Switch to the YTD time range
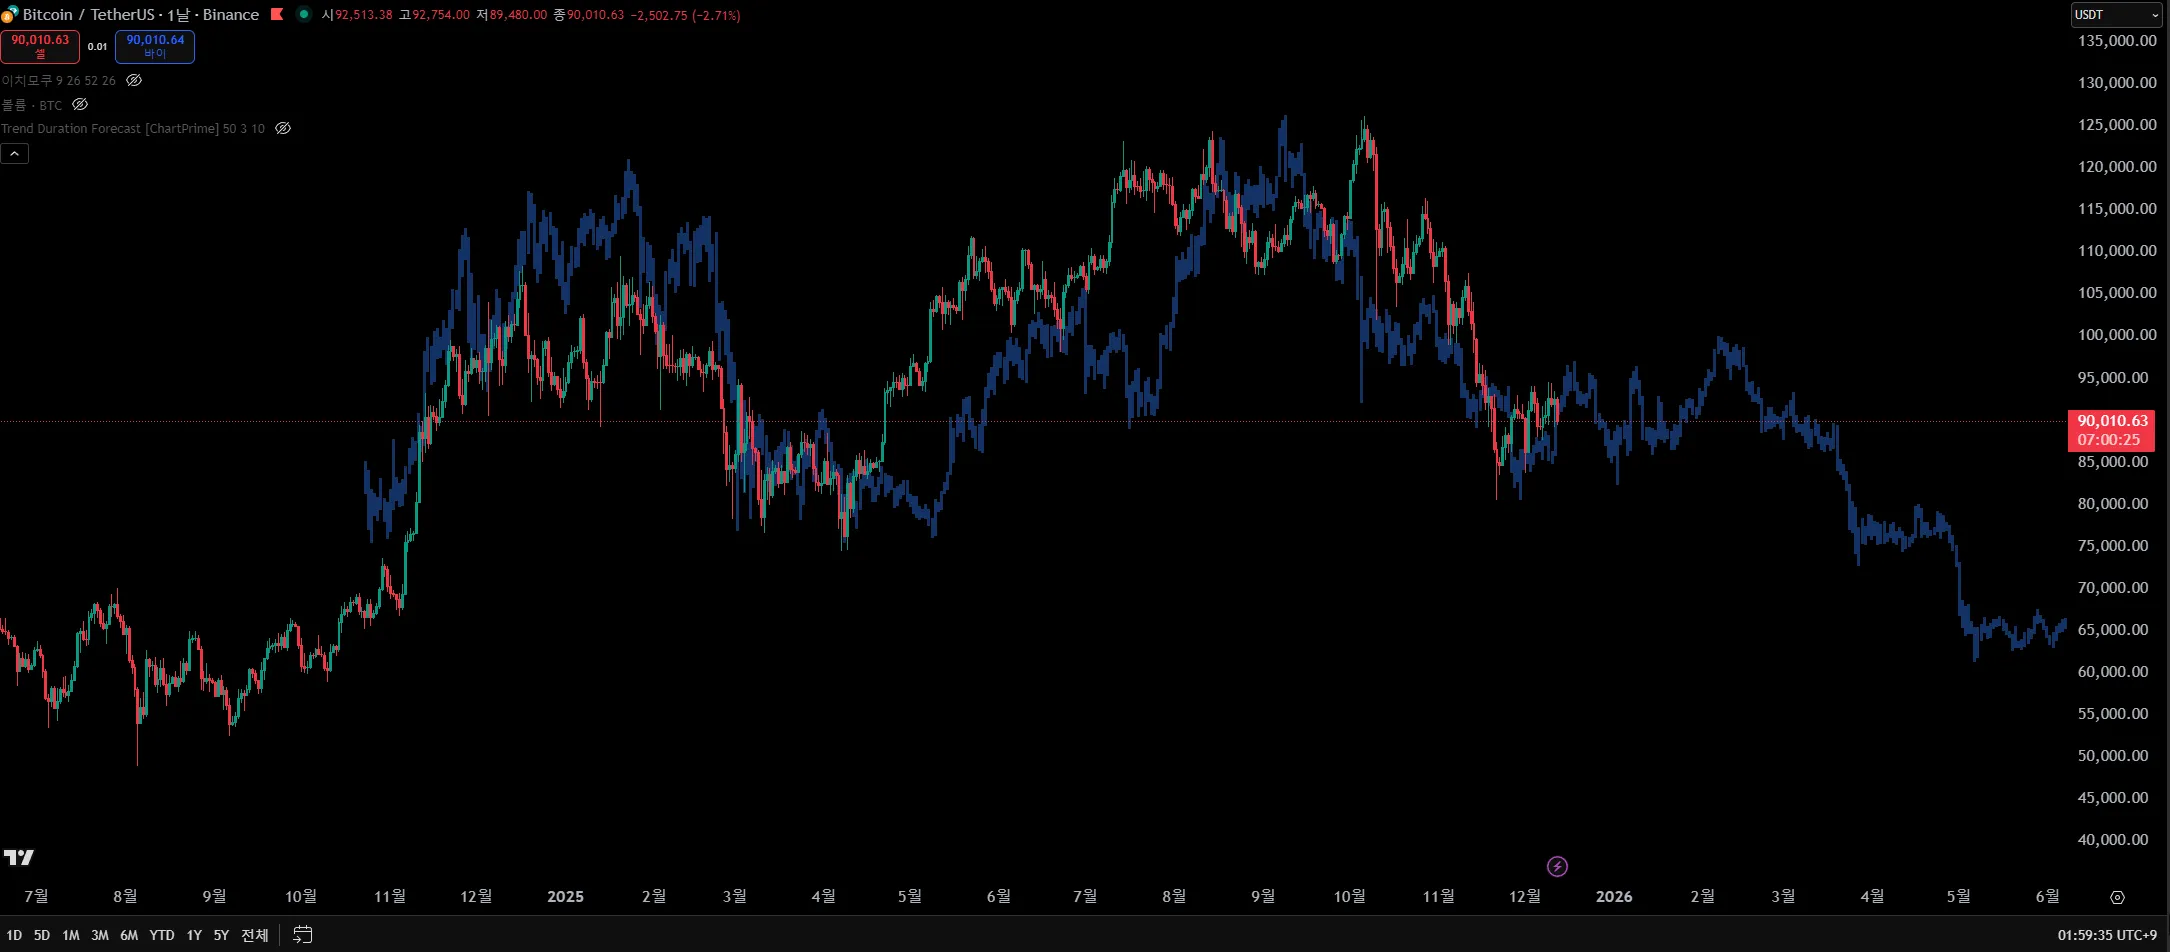The image size is (2170, 952). coord(161,935)
